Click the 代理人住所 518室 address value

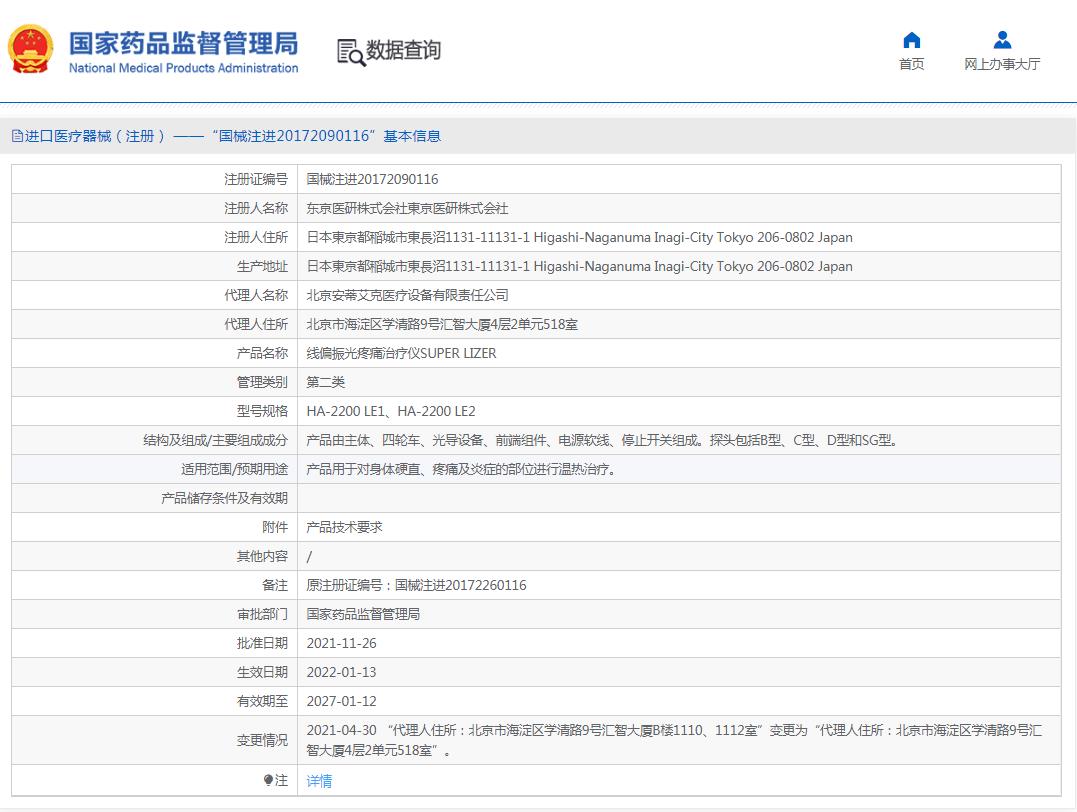click(442, 324)
